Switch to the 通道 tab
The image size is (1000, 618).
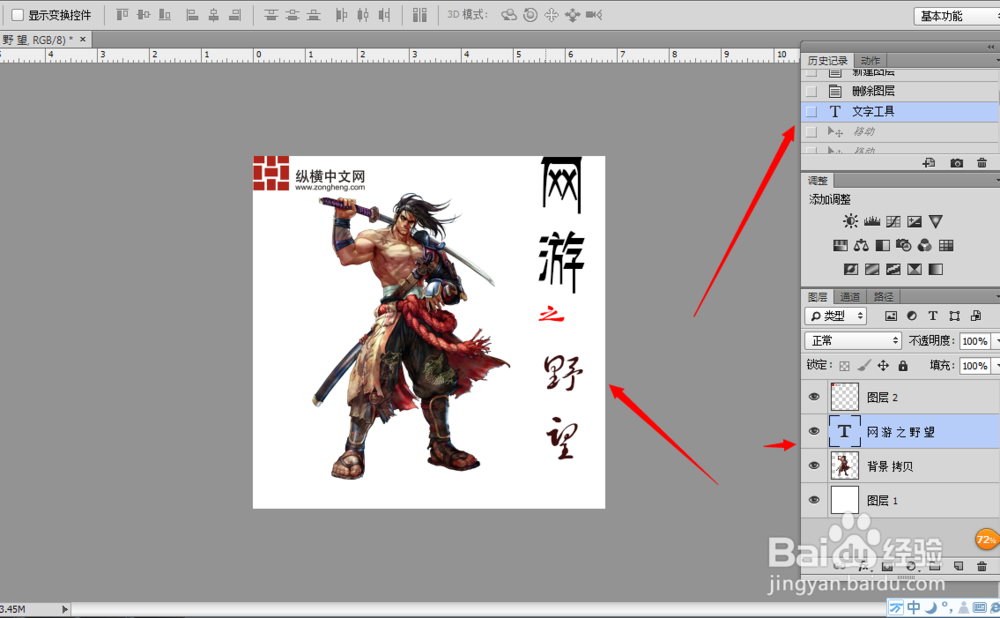(849, 297)
